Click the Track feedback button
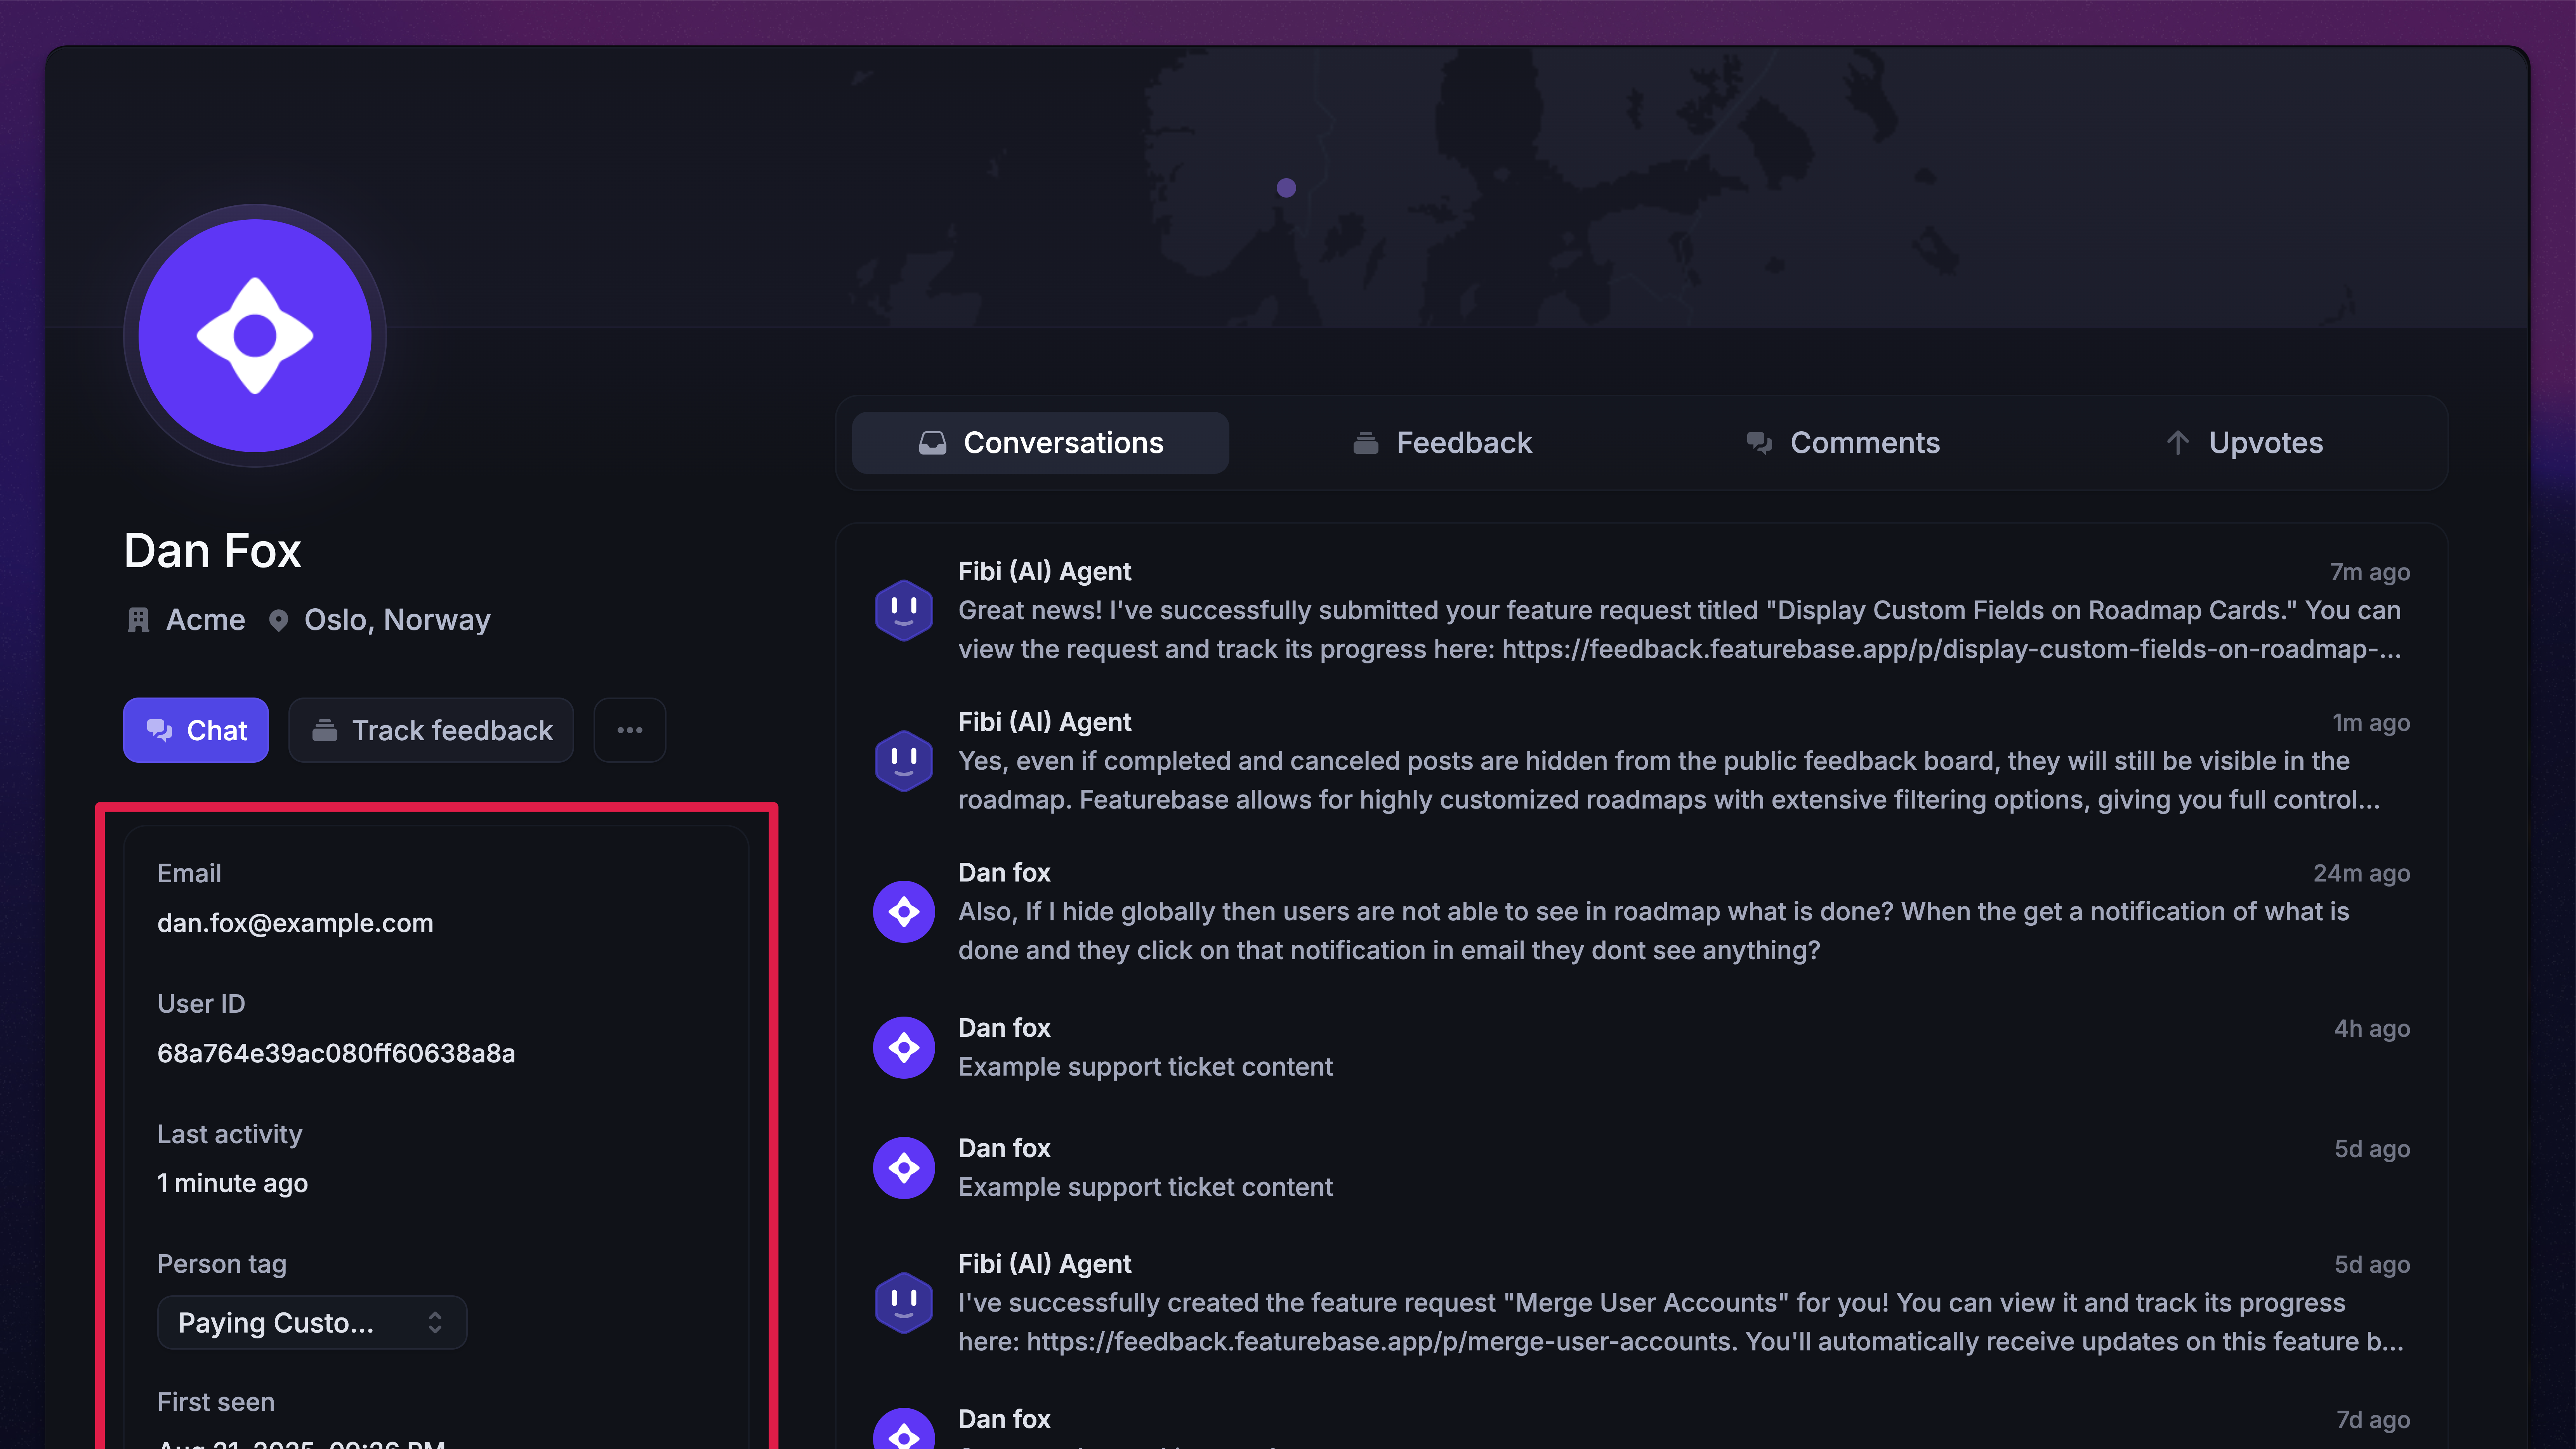Screen dimensions: 2576x1449 point(431,730)
